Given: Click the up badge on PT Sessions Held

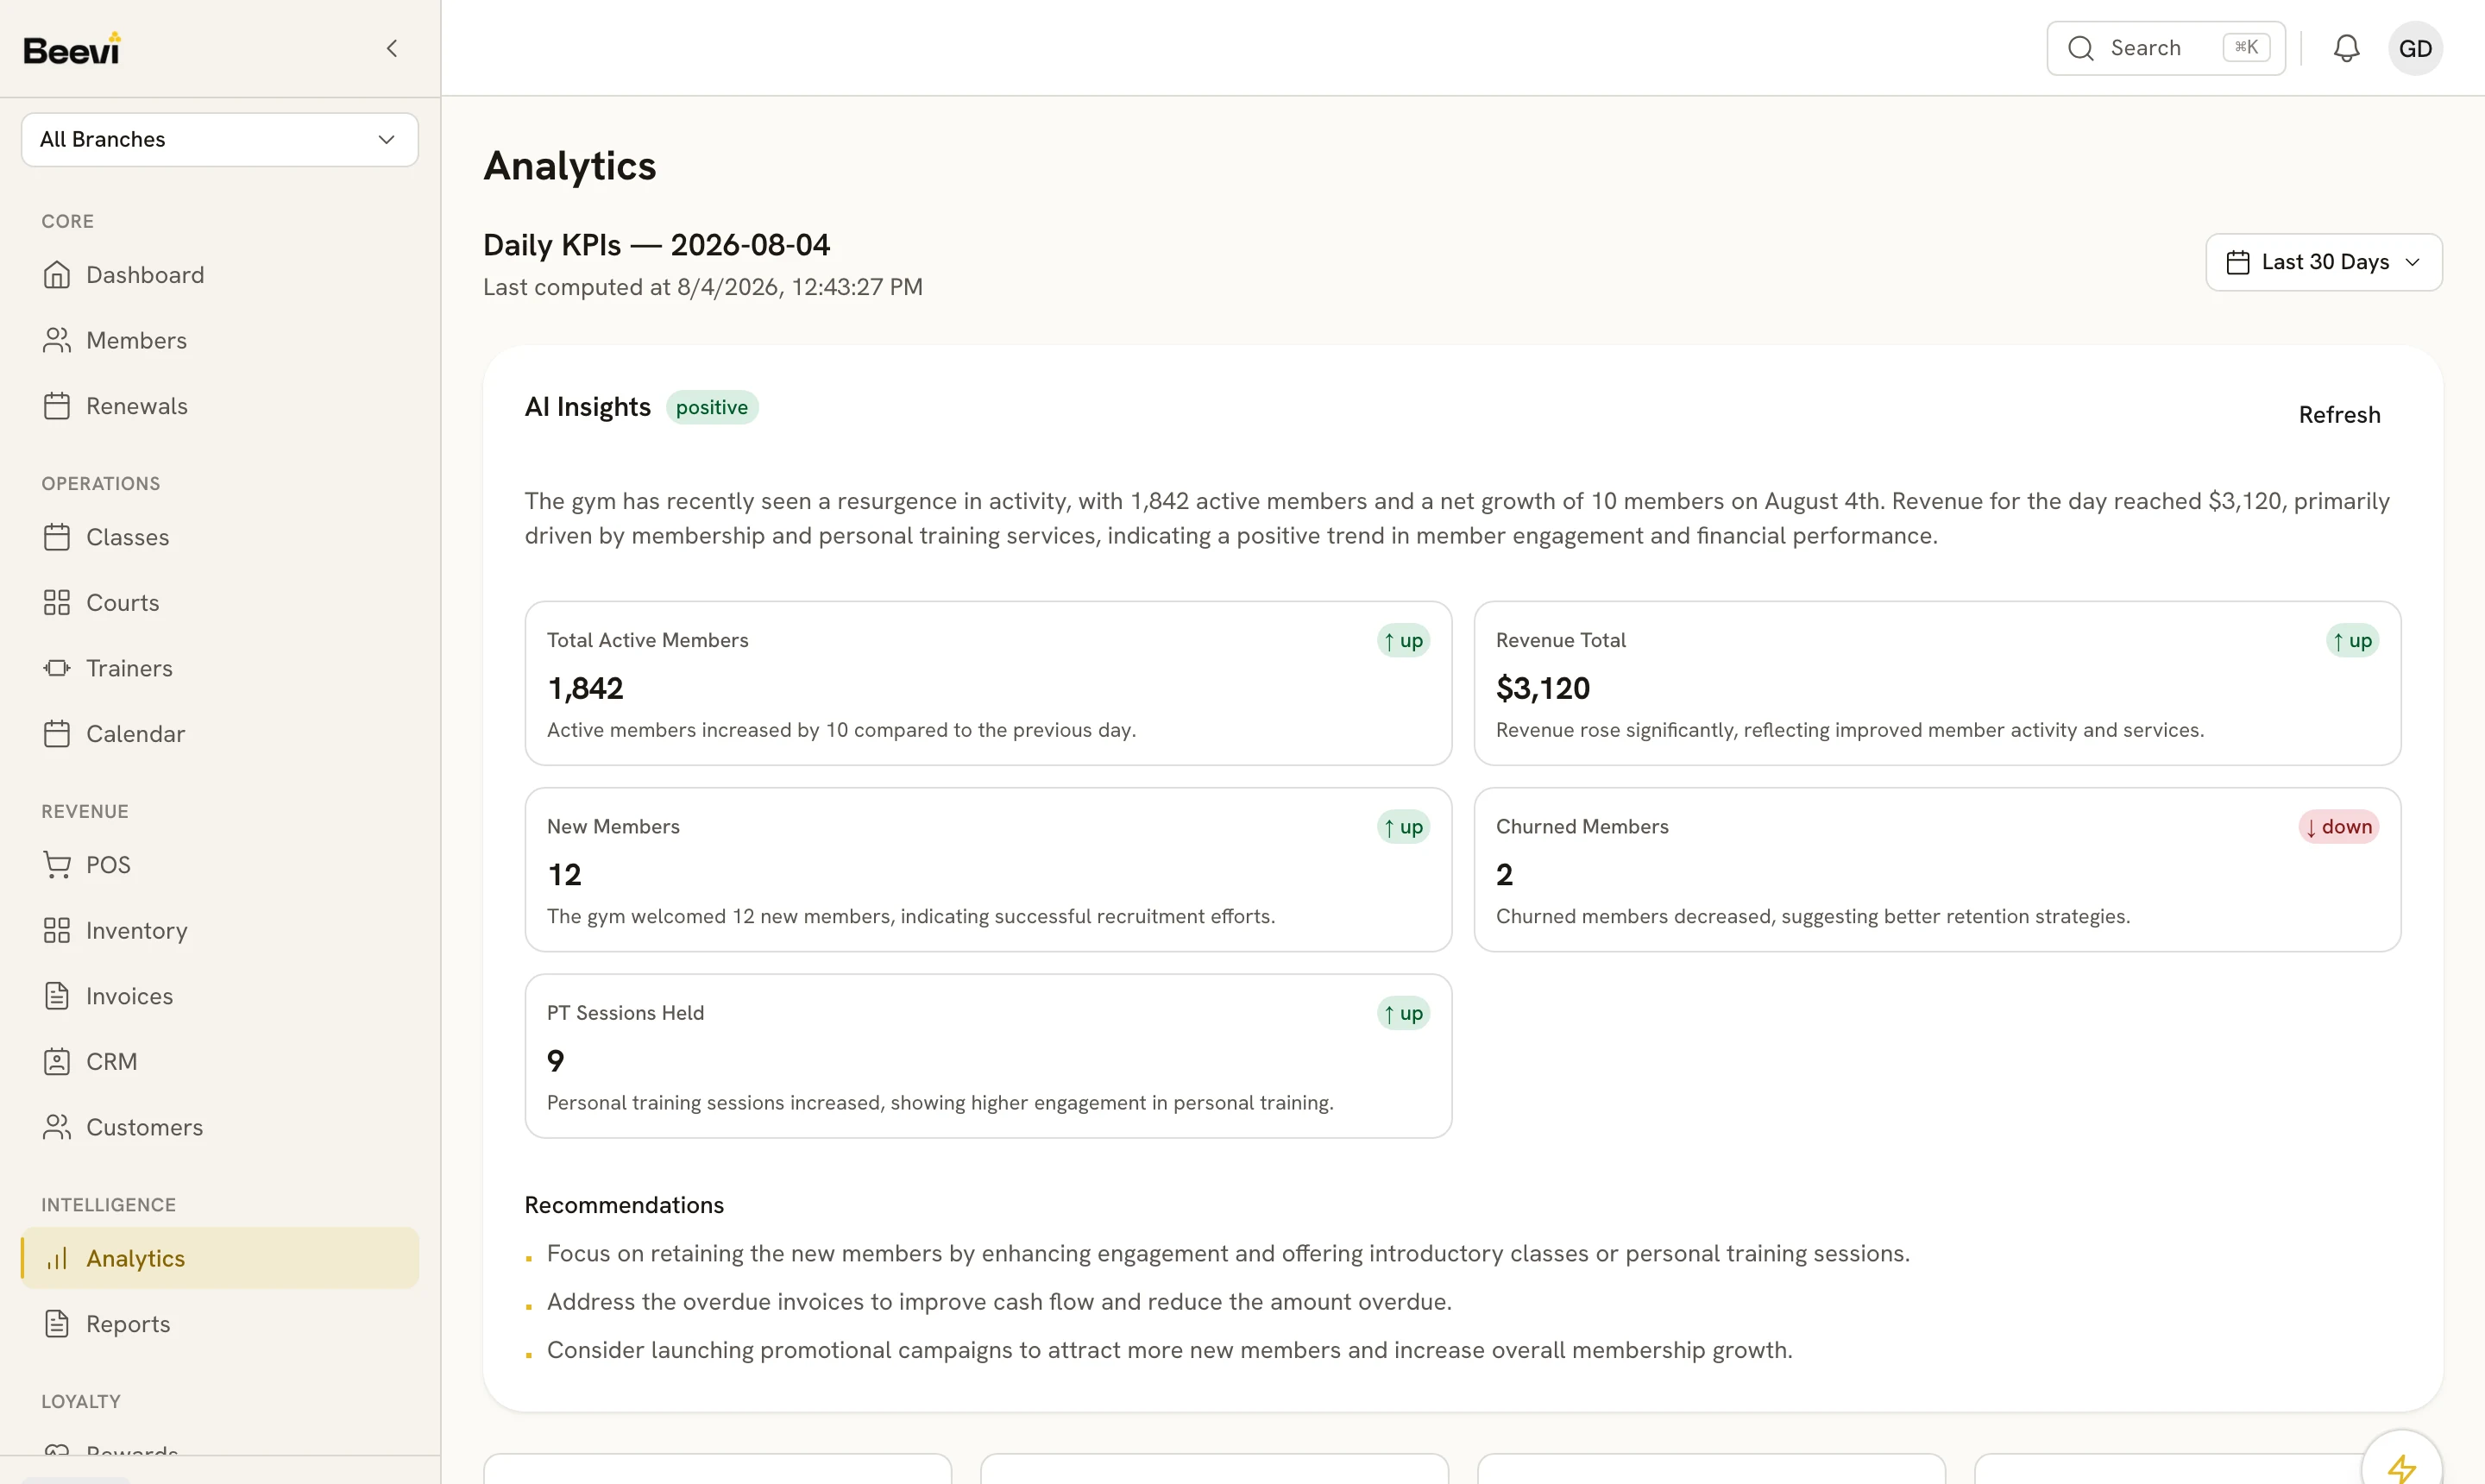Looking at the screenshot, I should click(1402, 1013).
